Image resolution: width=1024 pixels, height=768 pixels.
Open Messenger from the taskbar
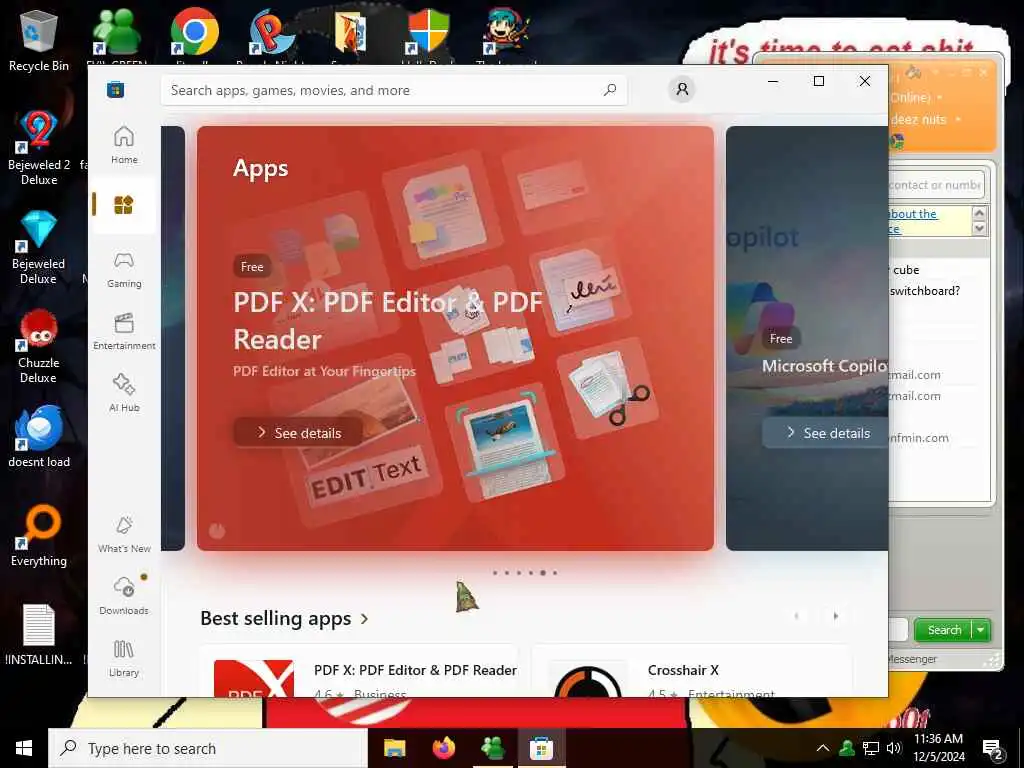[x=492, y=748]
